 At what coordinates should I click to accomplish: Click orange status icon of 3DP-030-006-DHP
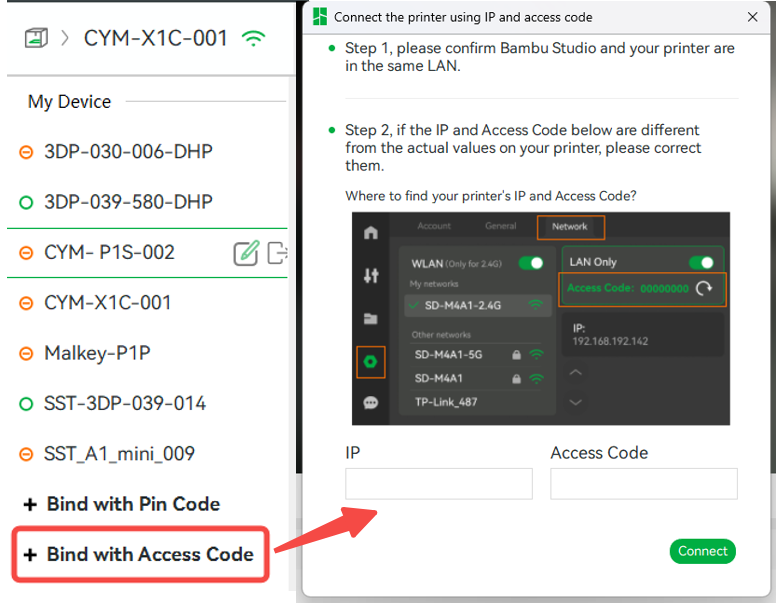pyautogui.click(x=26, y=152)
